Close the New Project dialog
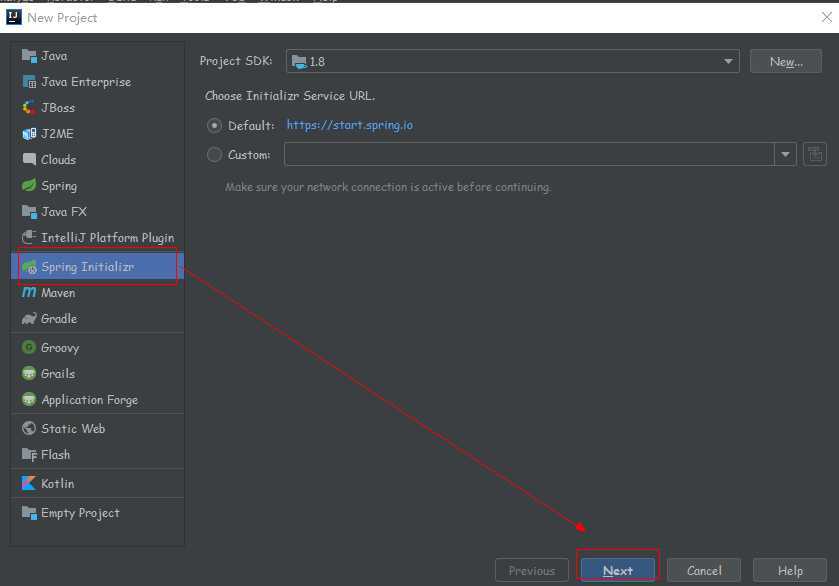 [x=826, y=18]
